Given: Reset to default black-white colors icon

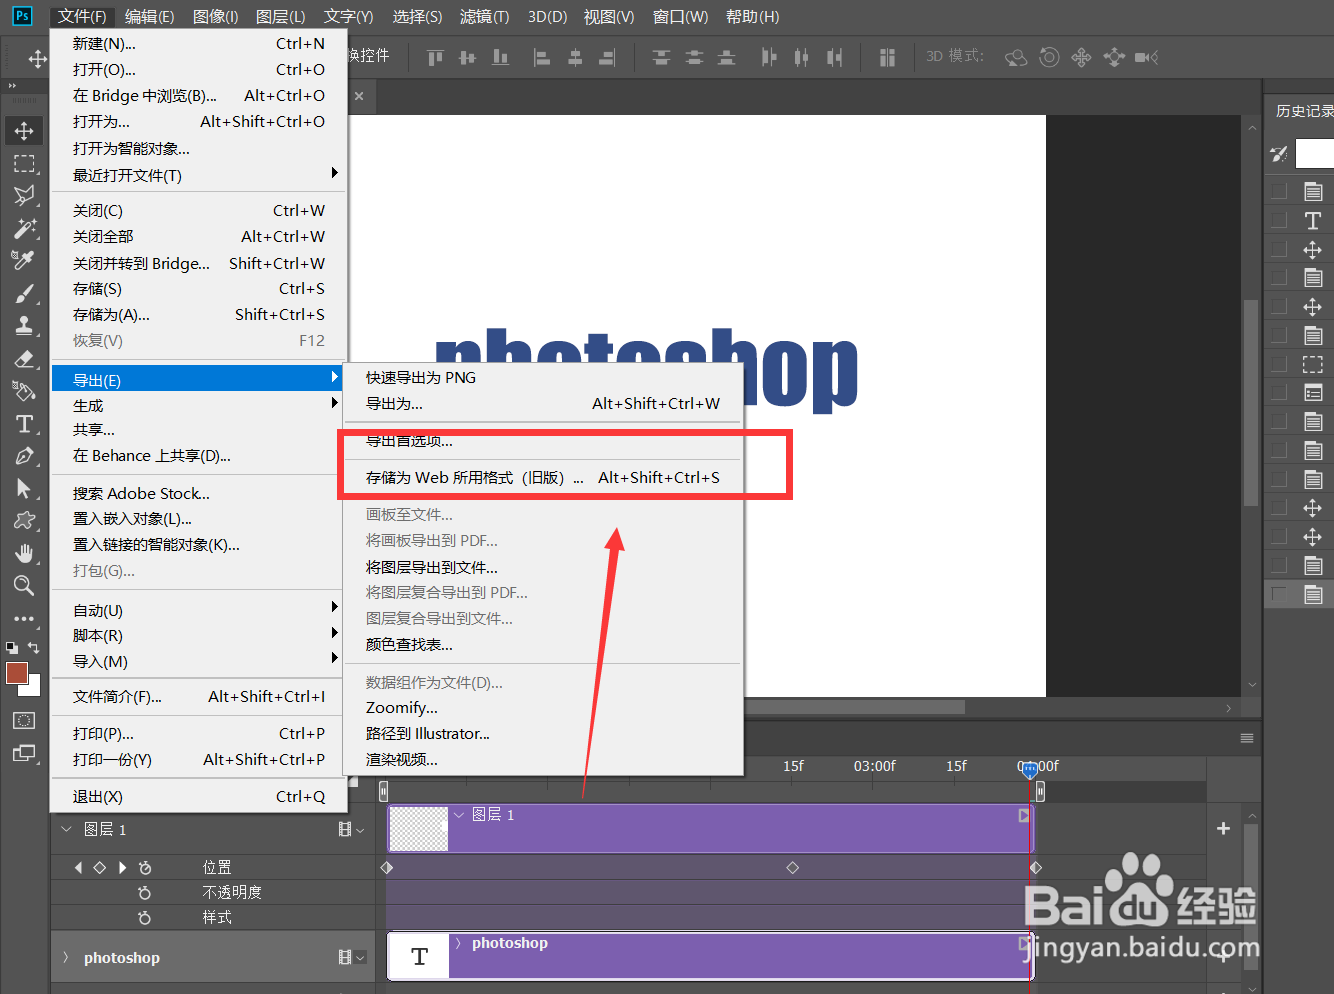Looking at the screenshot, I should tap(12, 648).
